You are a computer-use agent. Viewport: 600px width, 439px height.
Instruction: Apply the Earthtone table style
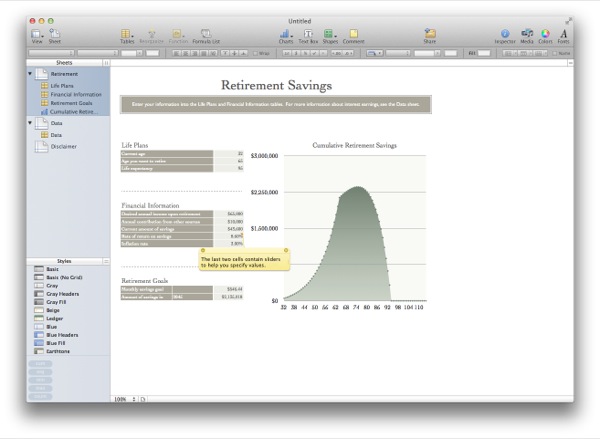pyautogui.click(x=58, y=351)
